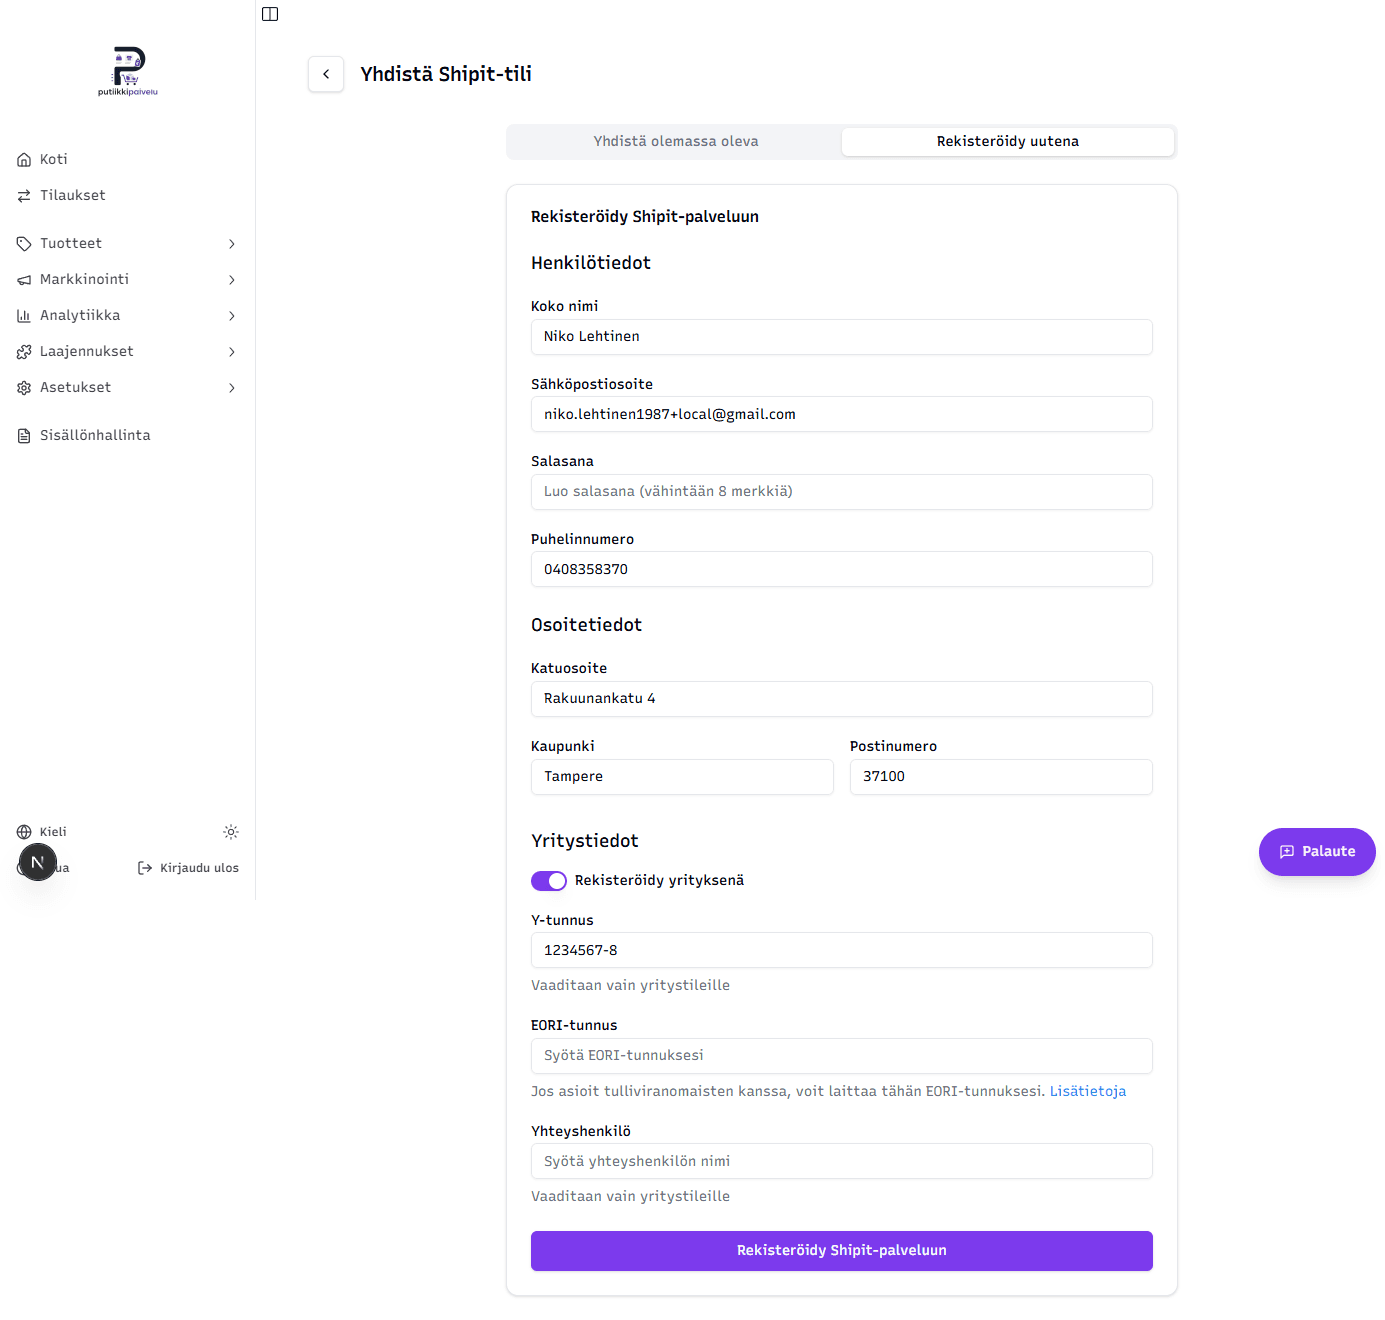Click the N user avatar
The image size is (1385, 1320).
pyautogui.click(x=38, y=862)
